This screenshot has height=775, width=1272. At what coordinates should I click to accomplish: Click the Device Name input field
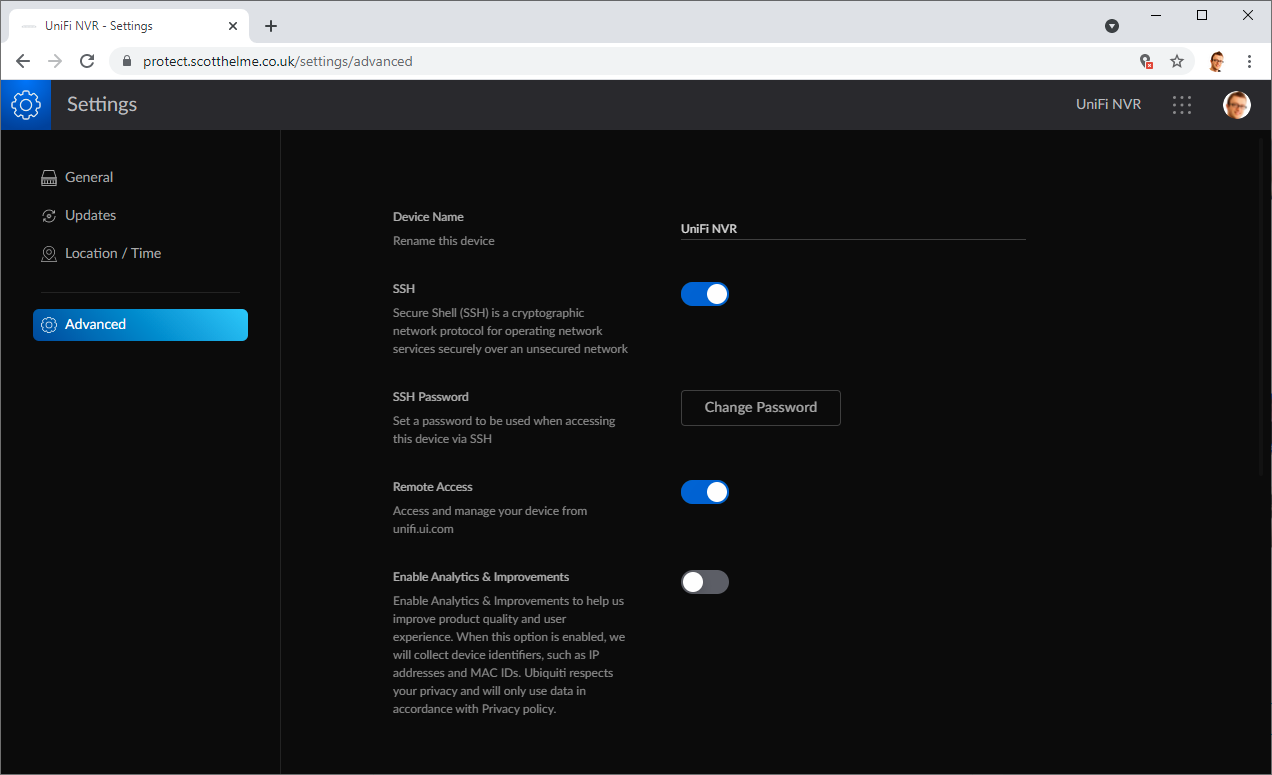pos(853,229)
